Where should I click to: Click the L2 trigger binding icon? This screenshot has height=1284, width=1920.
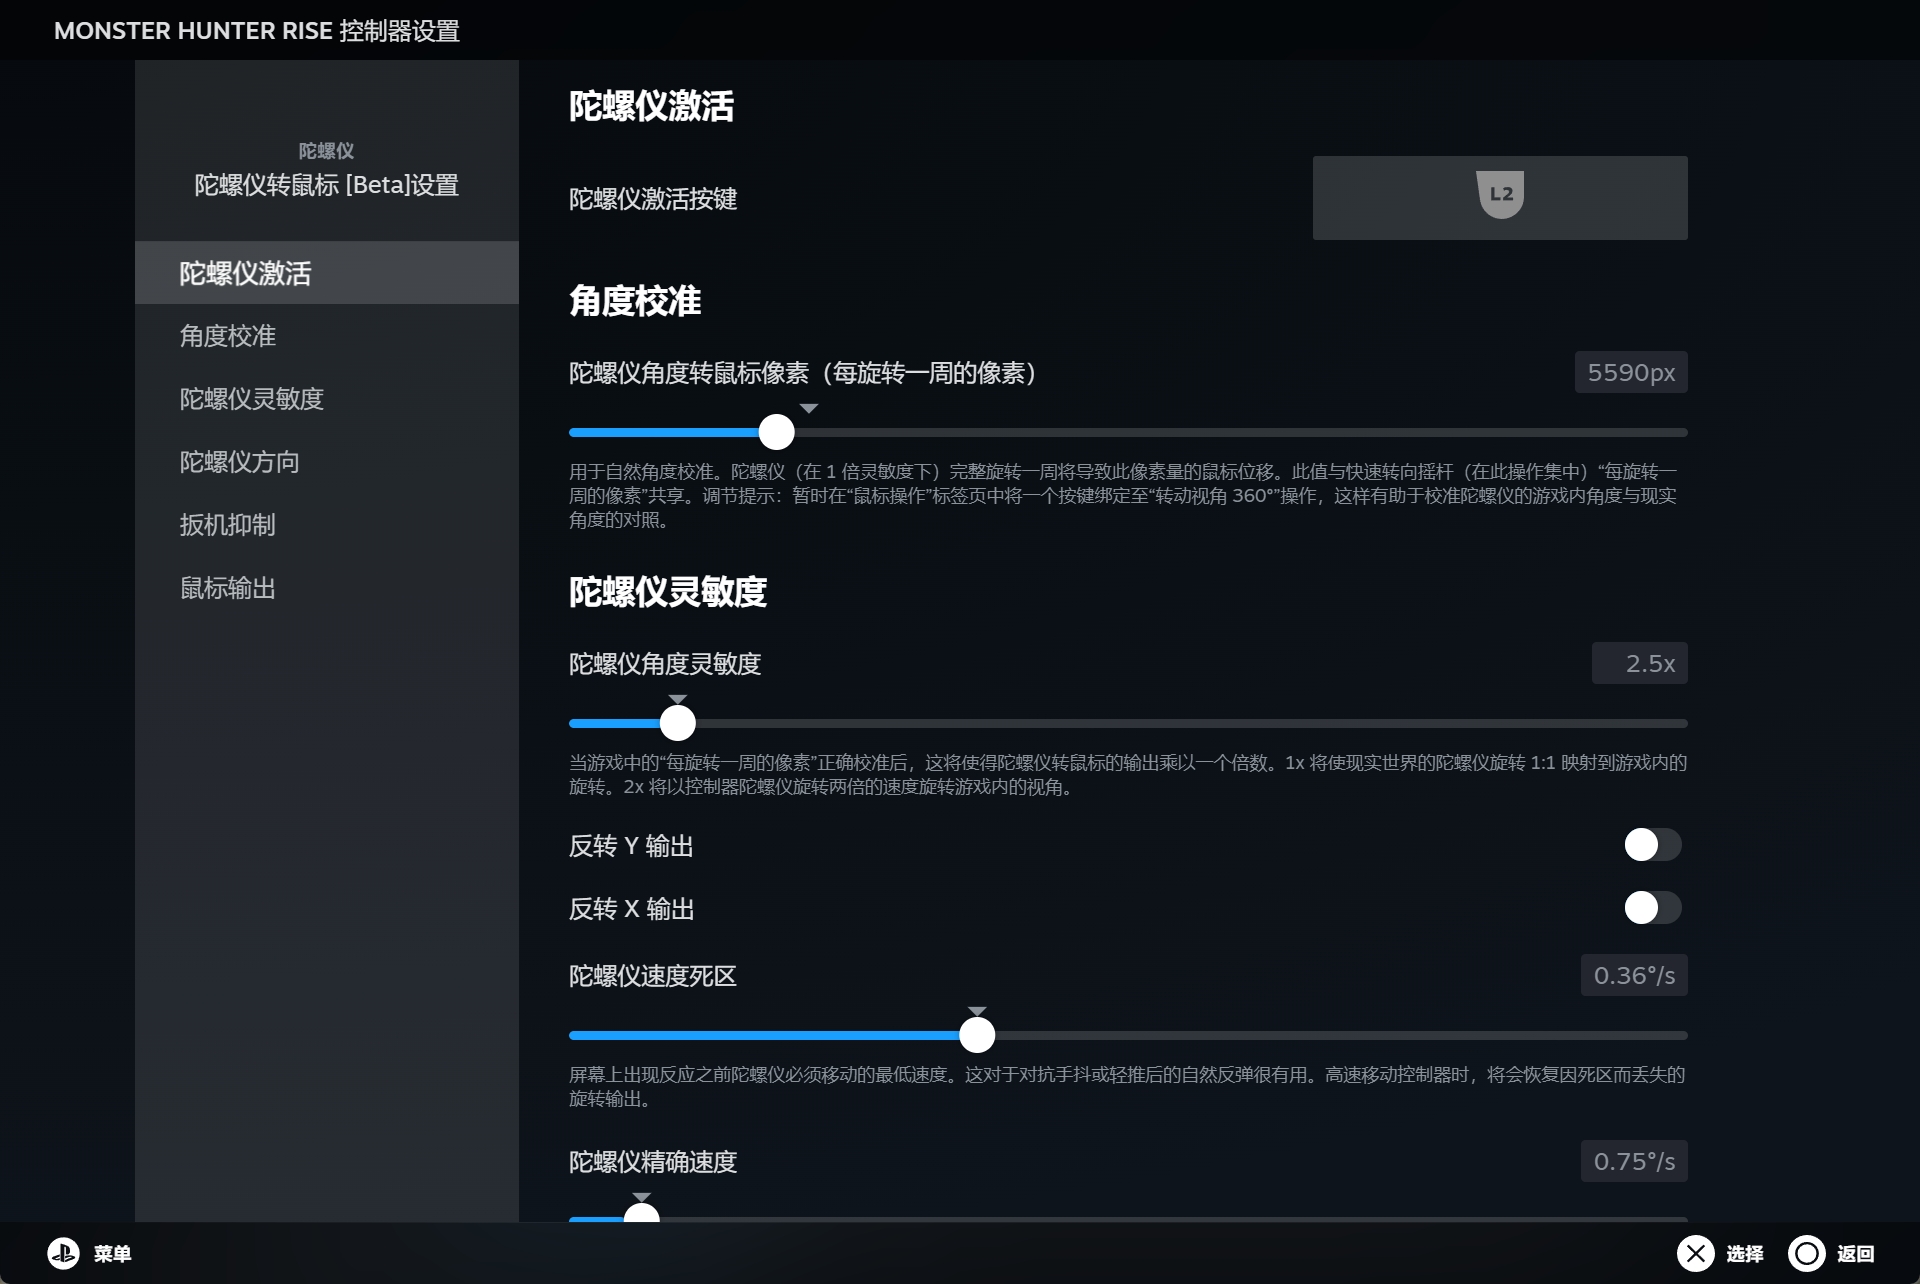pyautogui.click(x=1500, y=194)
